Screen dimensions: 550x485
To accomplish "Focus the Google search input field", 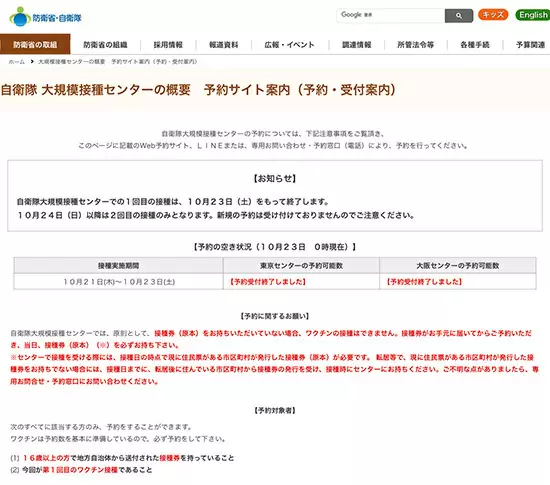I will 391,15.
